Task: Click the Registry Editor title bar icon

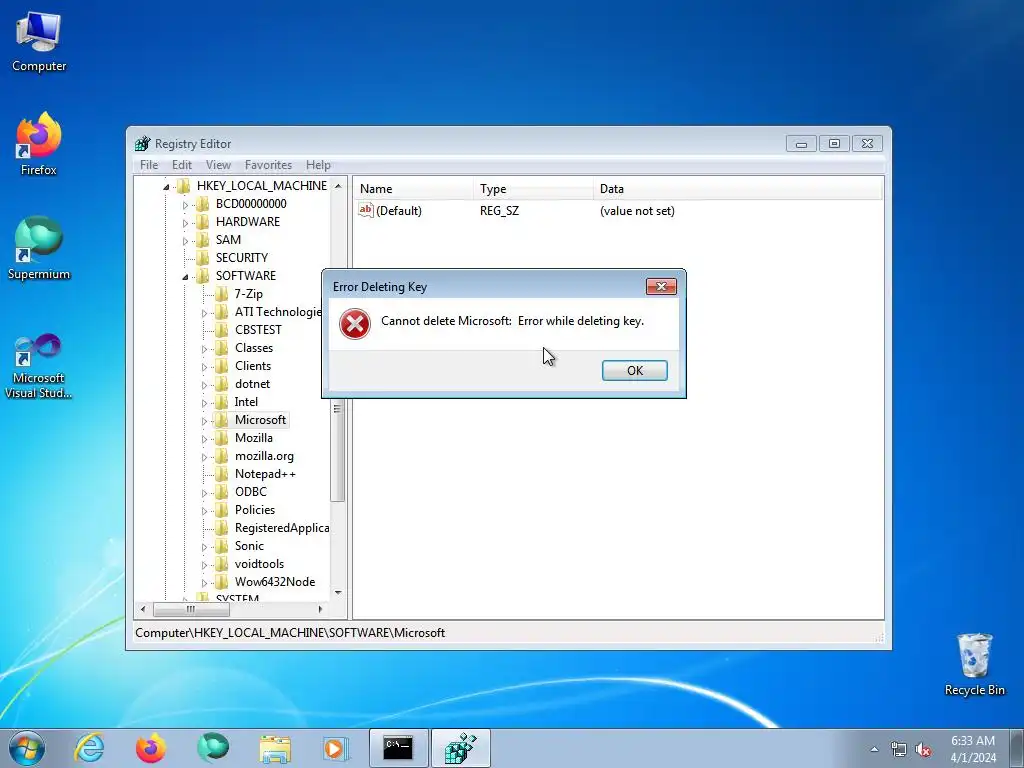Action: tap(142, 144)
